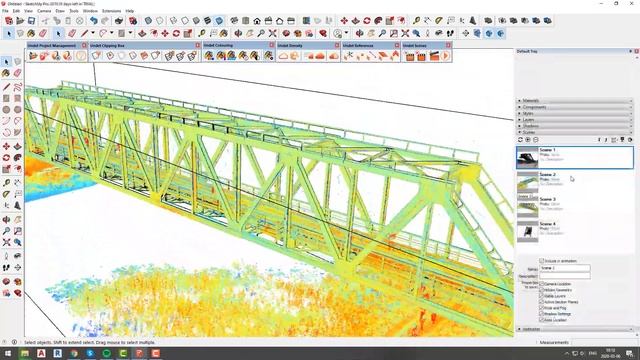Toggle Hidden Geometry checkbox
Screen dimensions: 640x360
tap(542, 290)
